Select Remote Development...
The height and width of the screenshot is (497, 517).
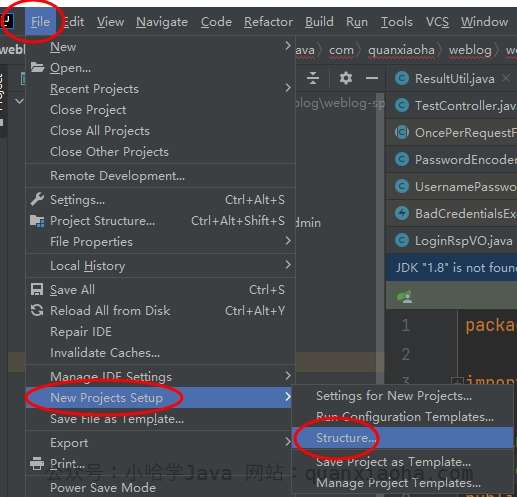(160, 176)
